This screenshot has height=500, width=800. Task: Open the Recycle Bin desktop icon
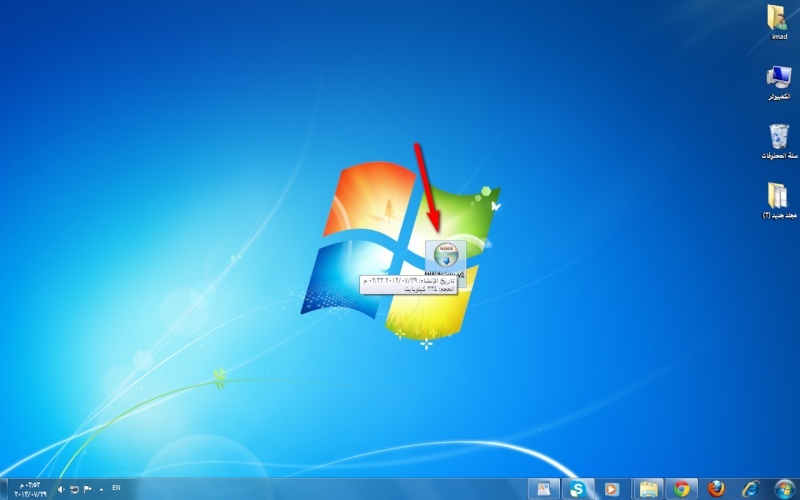tap(779, 141)
